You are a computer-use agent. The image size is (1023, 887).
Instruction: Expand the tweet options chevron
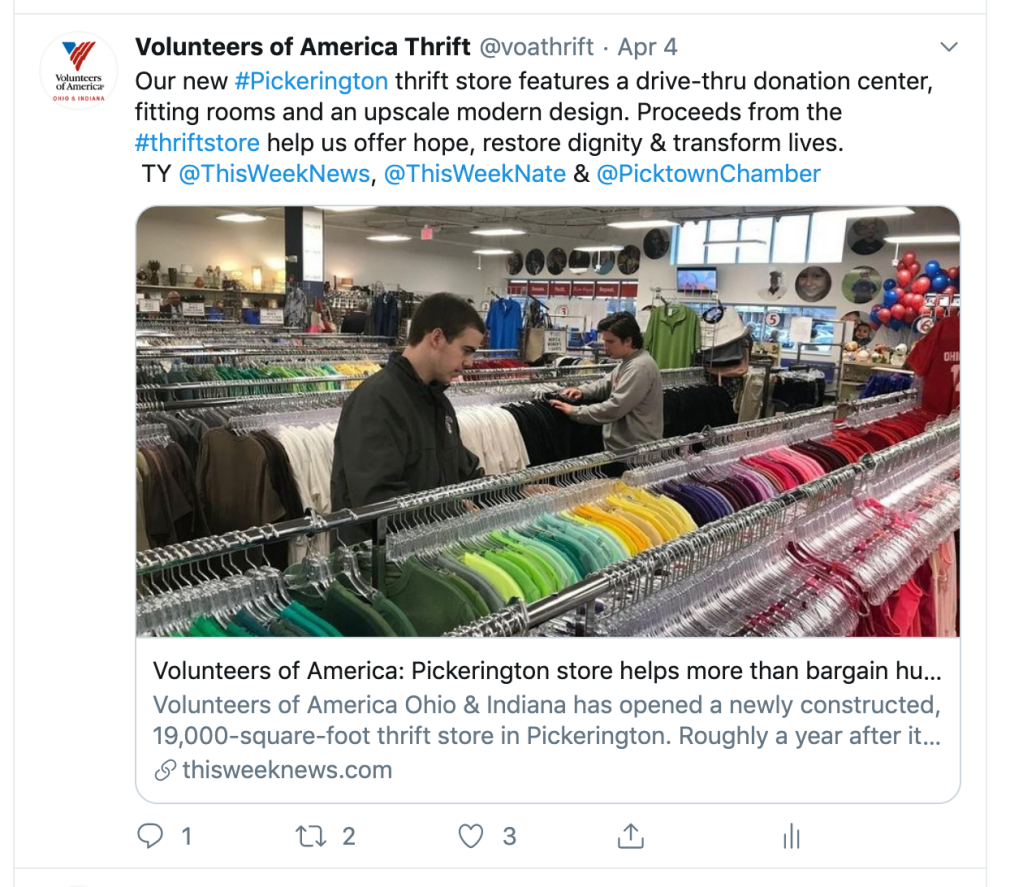949,47
